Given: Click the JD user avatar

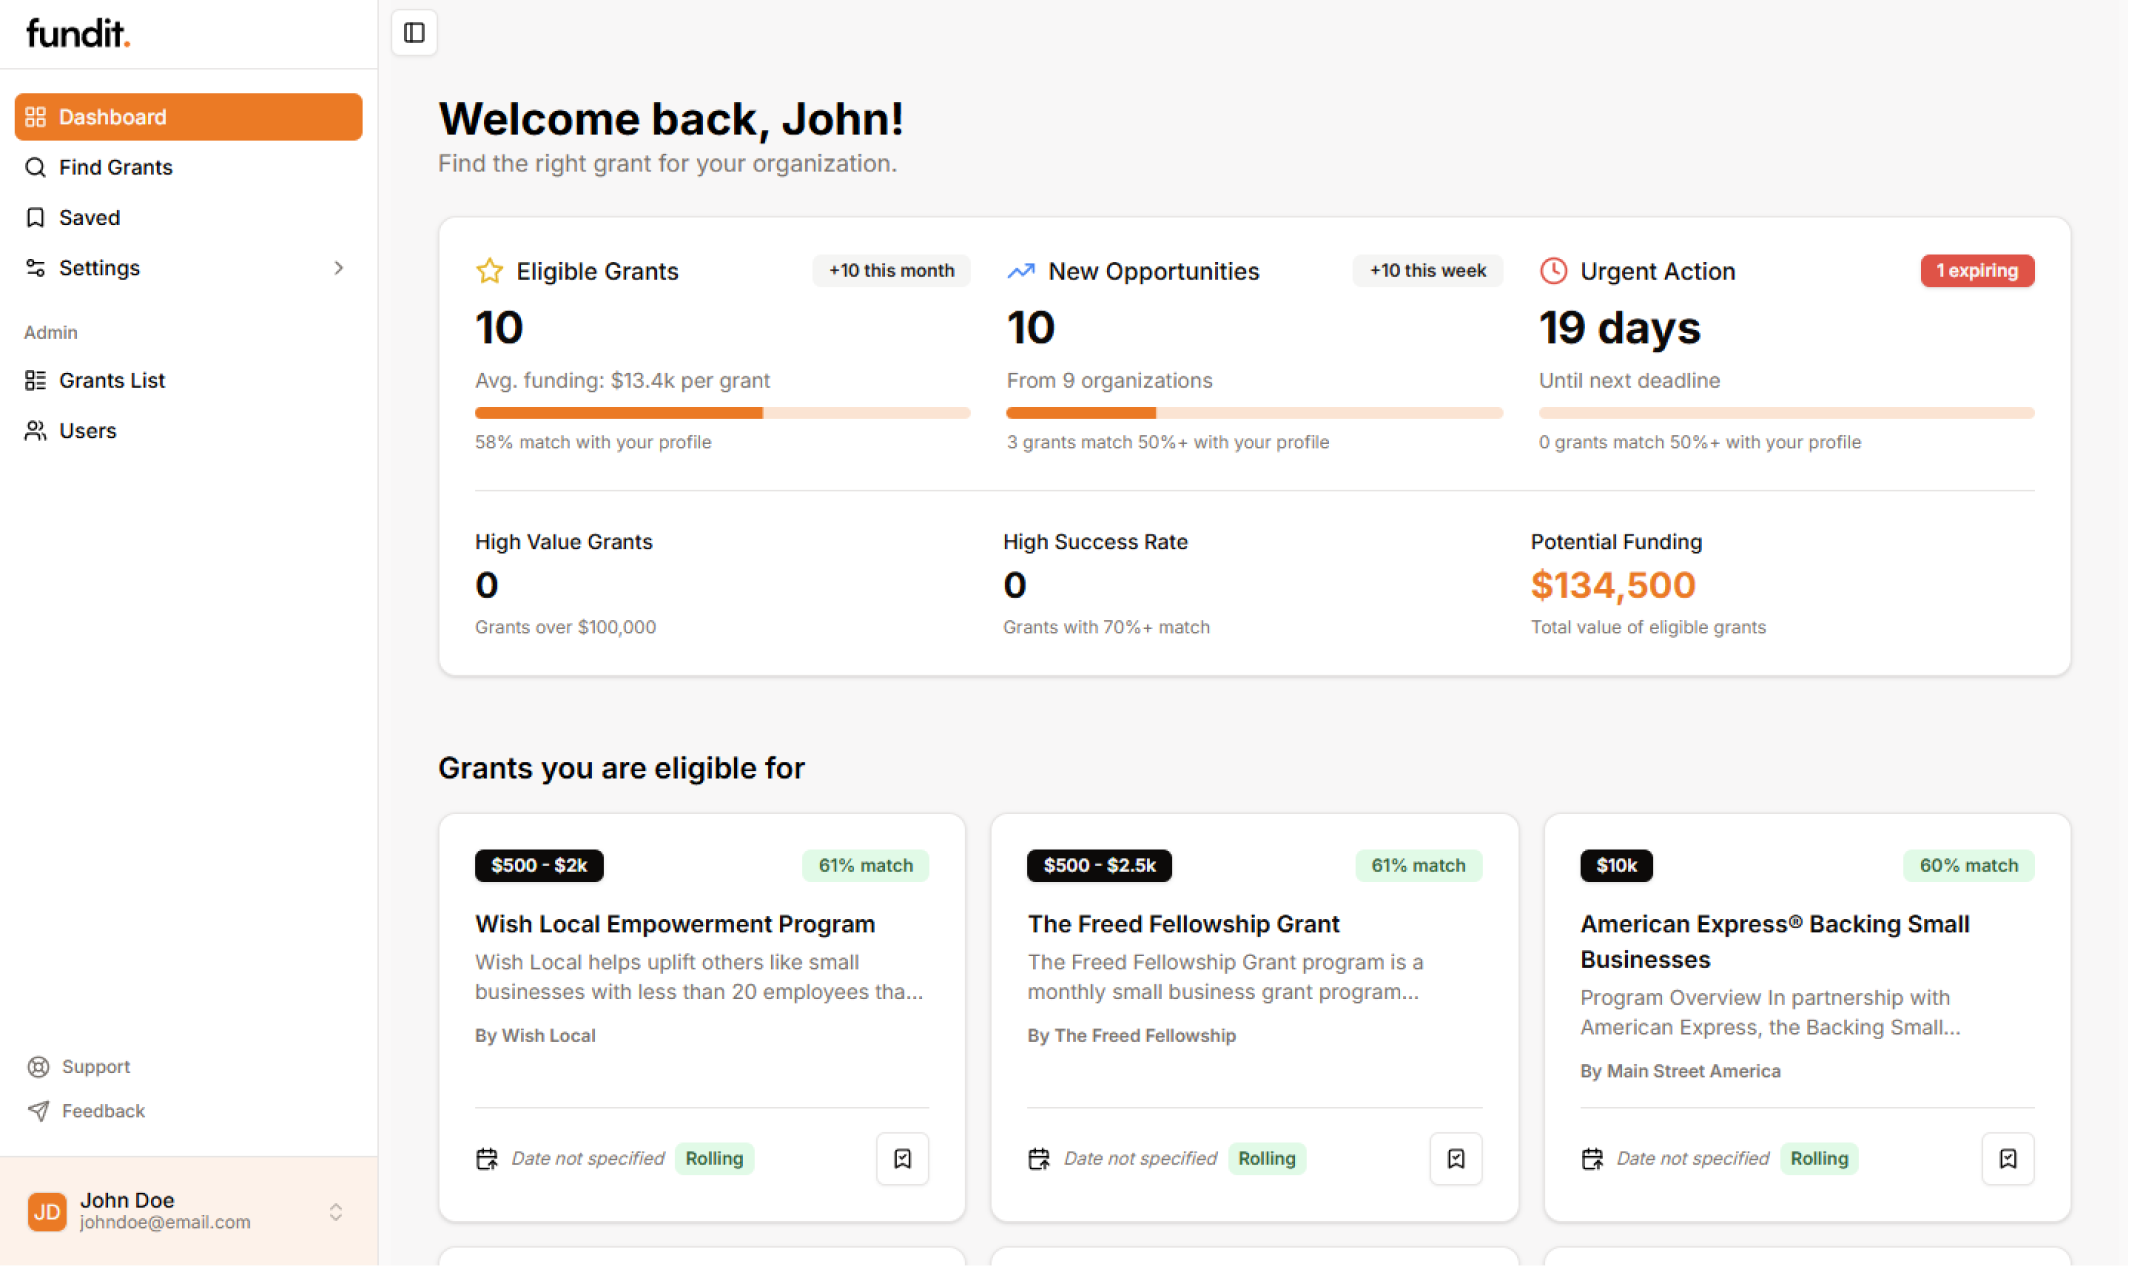Looking at the screenshot, I should coord(47,1211).
